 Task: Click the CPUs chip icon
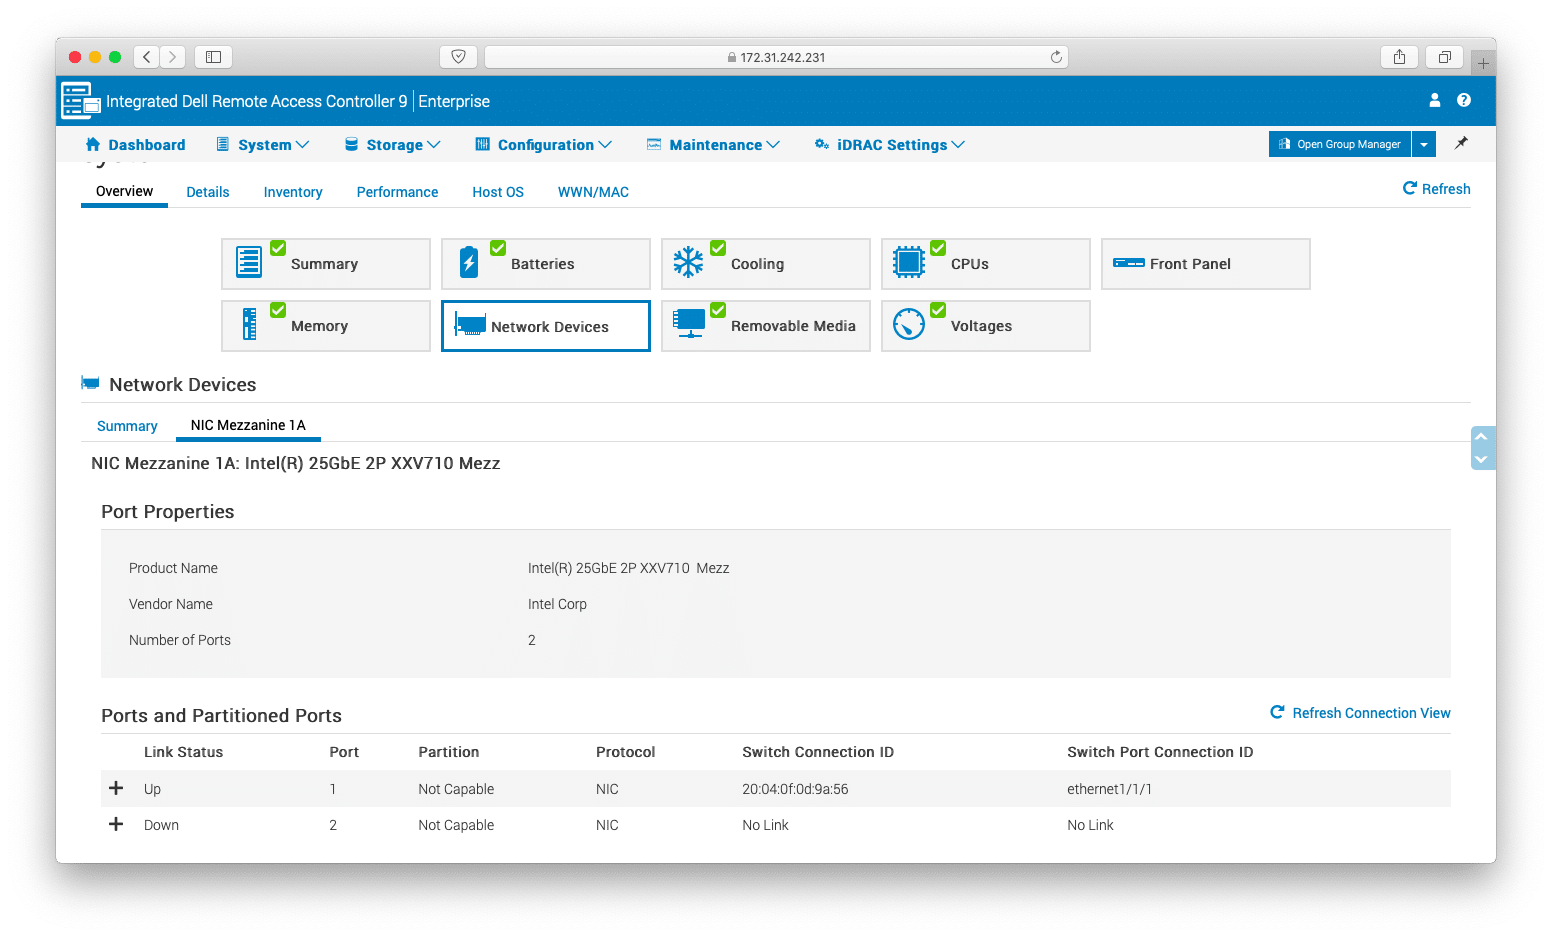pyautogui.click(x=909, y=262)
